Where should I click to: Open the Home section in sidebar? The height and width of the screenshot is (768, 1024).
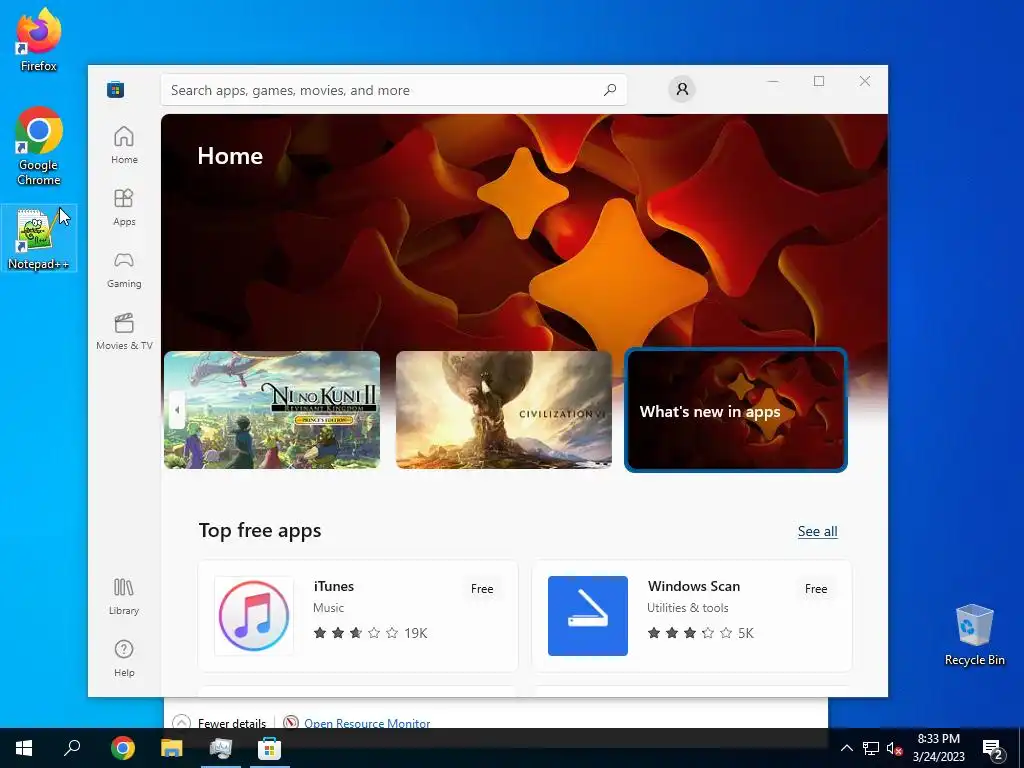124,145
